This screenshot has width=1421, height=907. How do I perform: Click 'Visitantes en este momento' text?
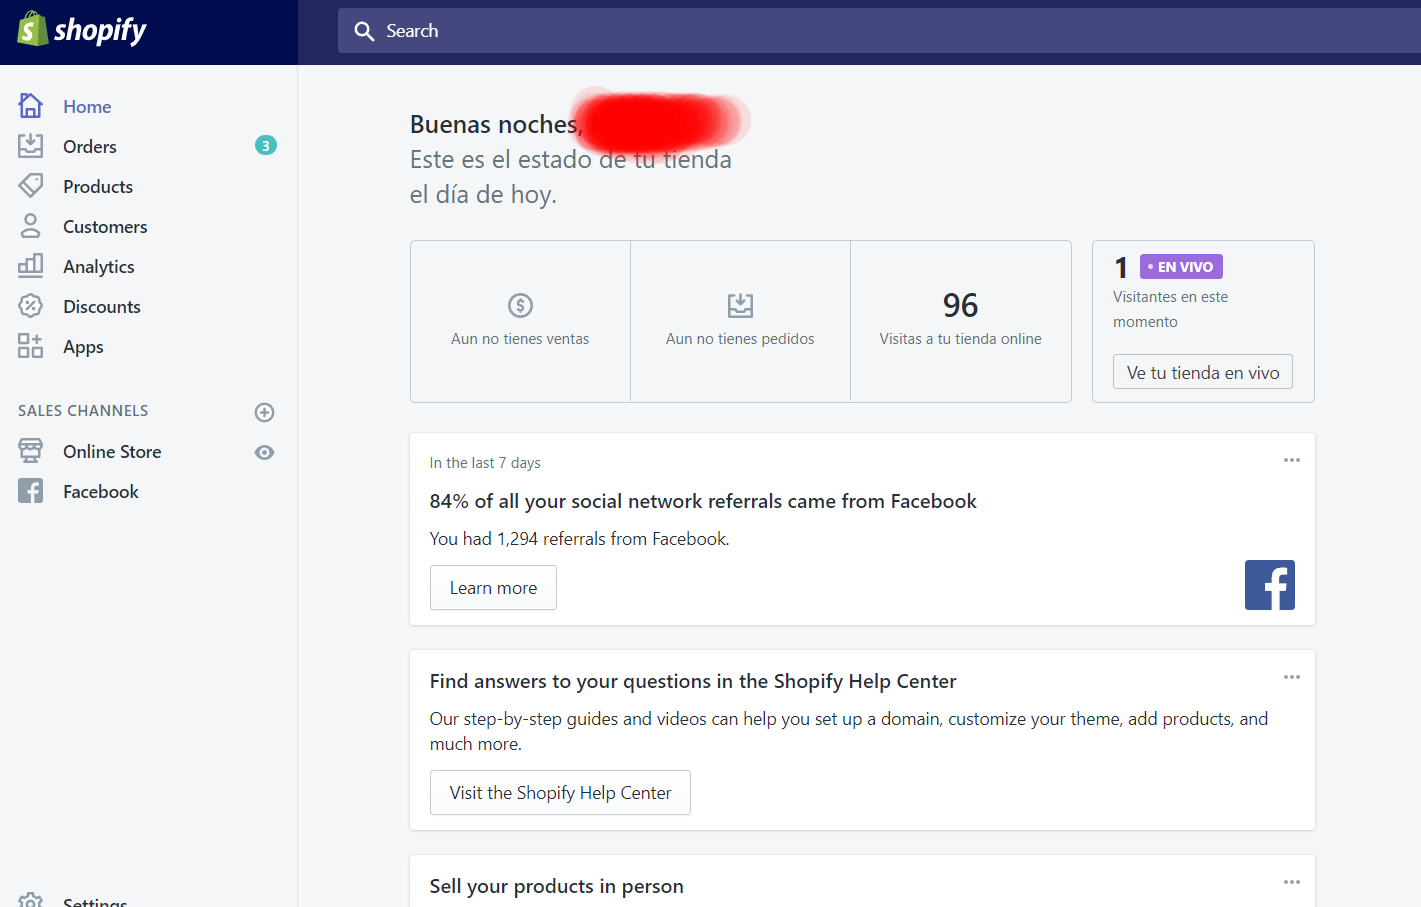pyautogui.click(x=1171, y=309)
